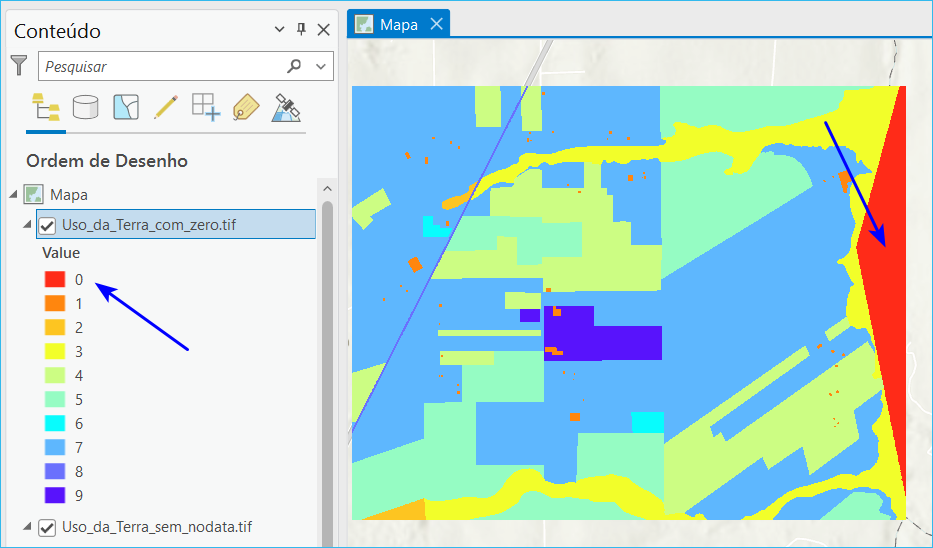Click the mint swatch for value 5
The width and height of the screenshot is (933, 548).
55,399
